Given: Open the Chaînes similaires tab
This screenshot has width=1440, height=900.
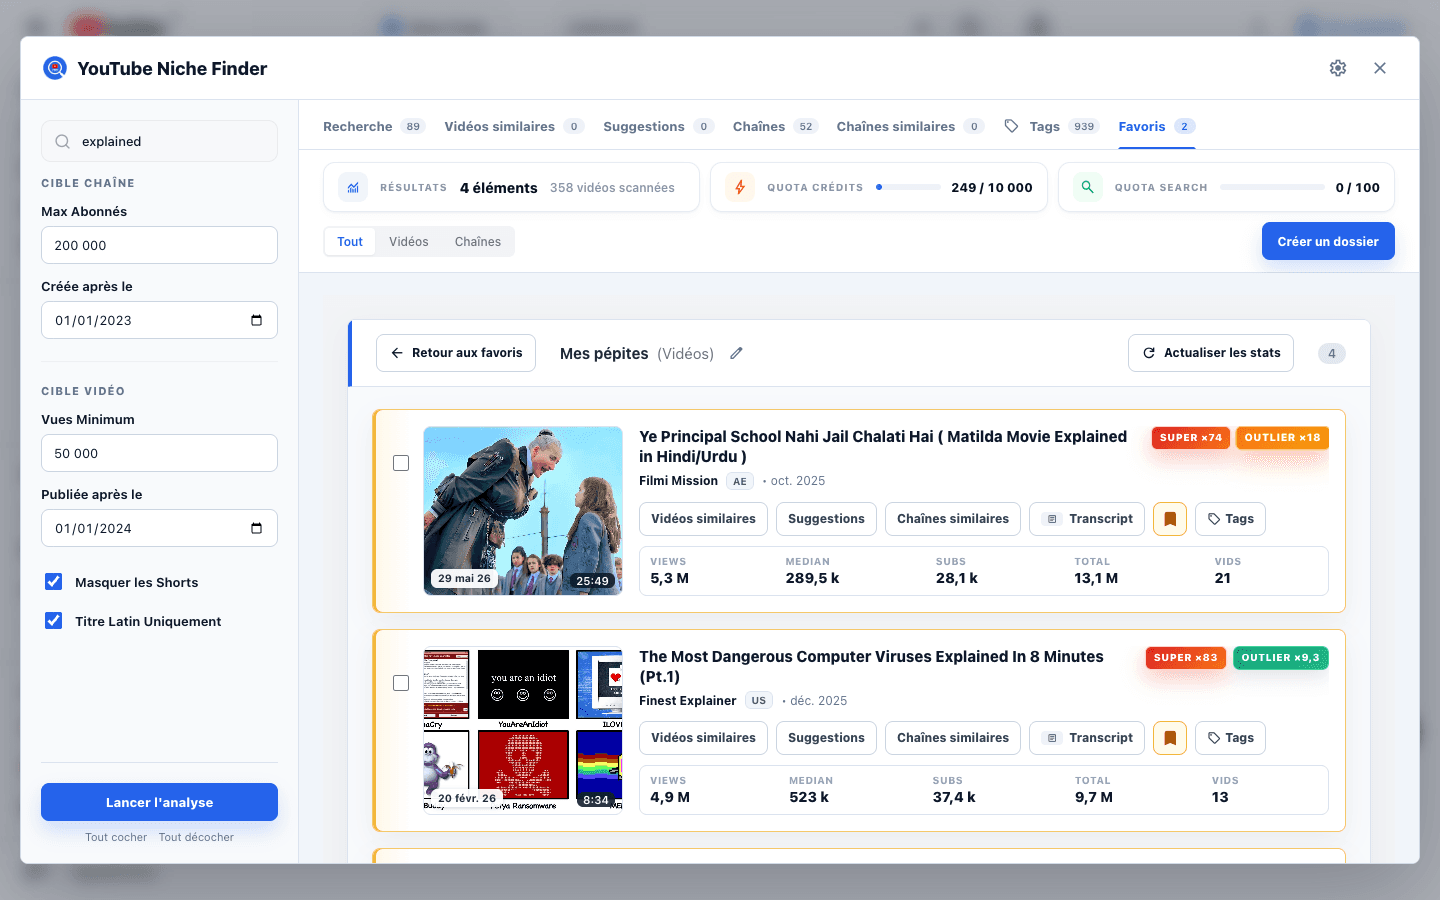Looking at the screenshot, I should coord(910,127).
